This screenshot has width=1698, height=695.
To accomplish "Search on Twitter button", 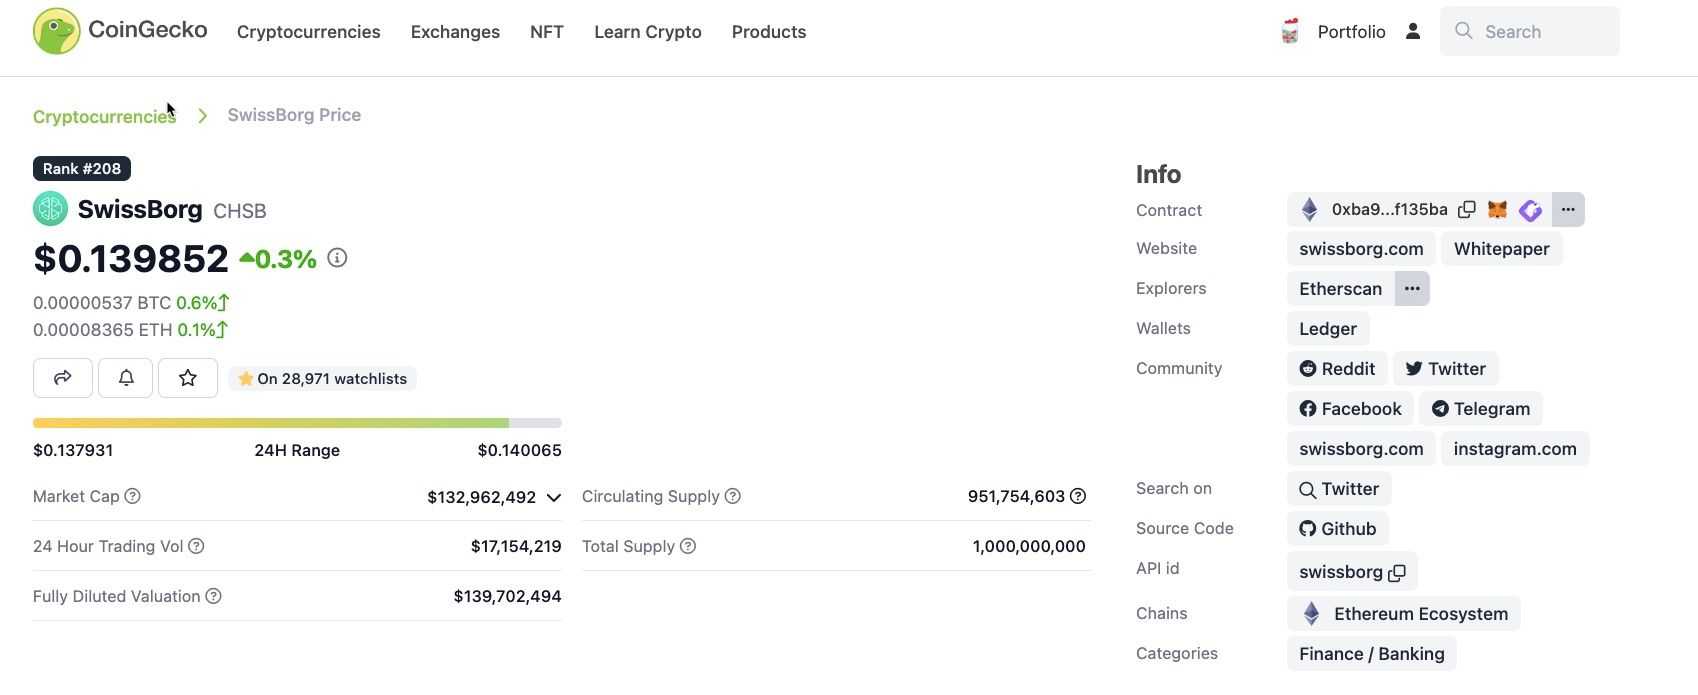I will (1339, 489).
